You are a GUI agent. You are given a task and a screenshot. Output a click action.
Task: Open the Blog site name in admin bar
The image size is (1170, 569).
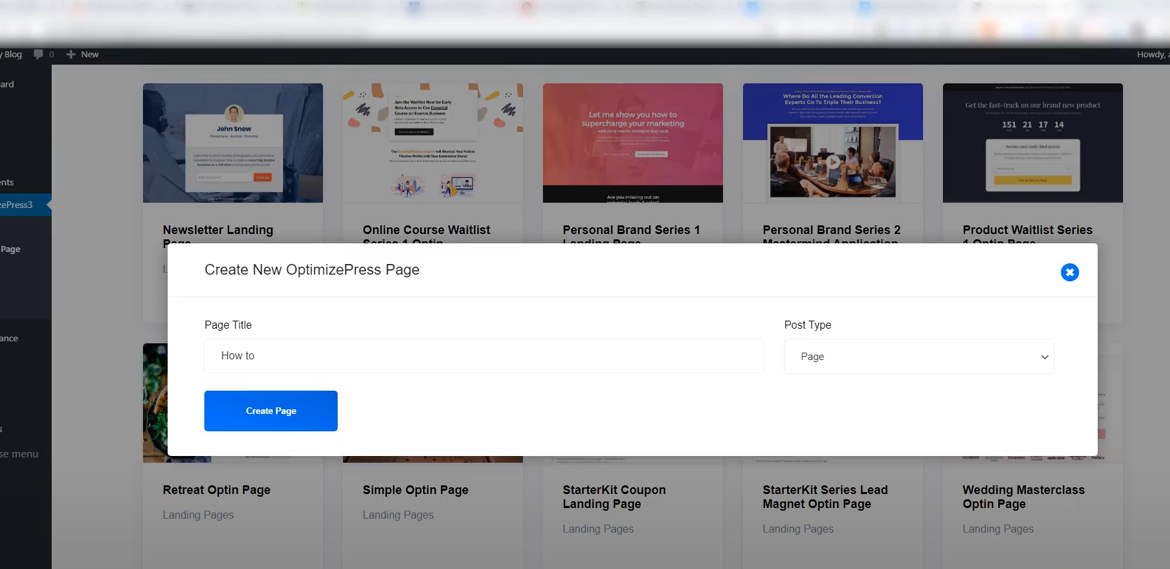(x=11, y=54)
